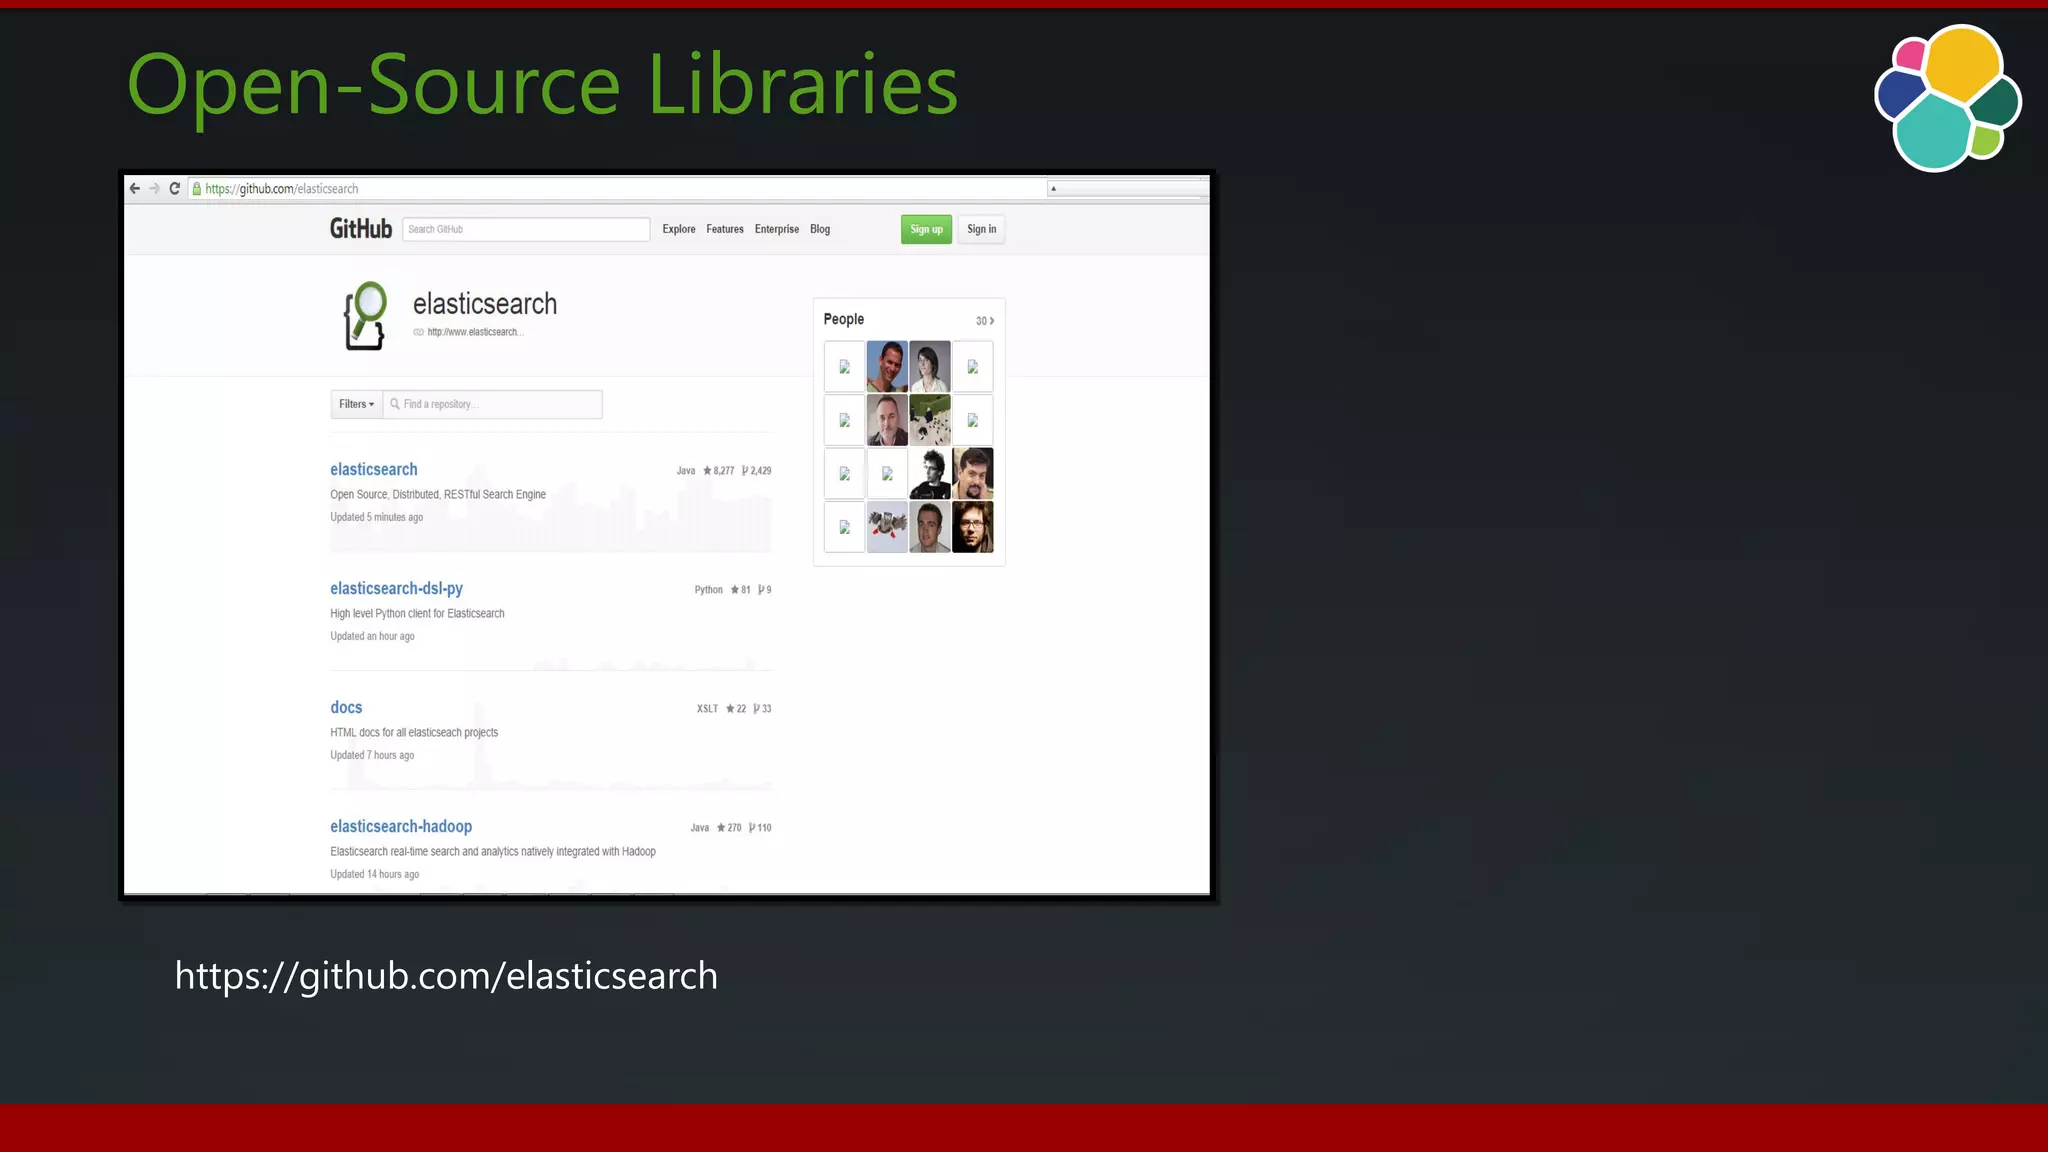2048x1152 pixels.
Task: Click 'HTML docs for all elasticseach projects' description
Action: (x=414, y=732)
